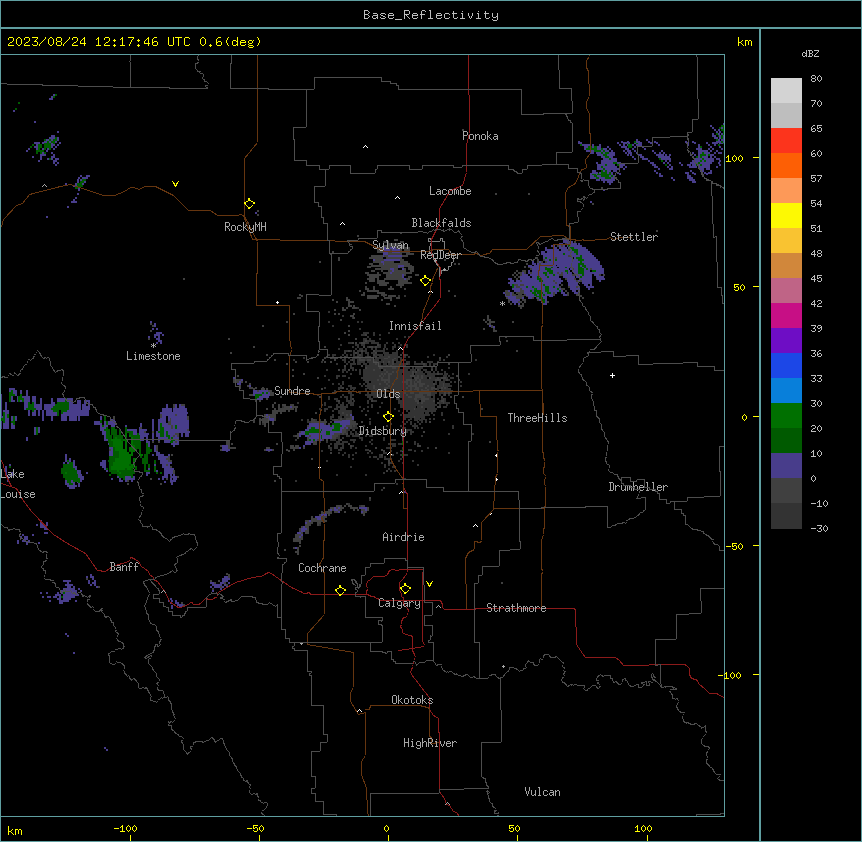Image resolution: width=862 pixels, height=842 pixels.
Task: Click the Airdrie city label
Action: tap(403, 537)
